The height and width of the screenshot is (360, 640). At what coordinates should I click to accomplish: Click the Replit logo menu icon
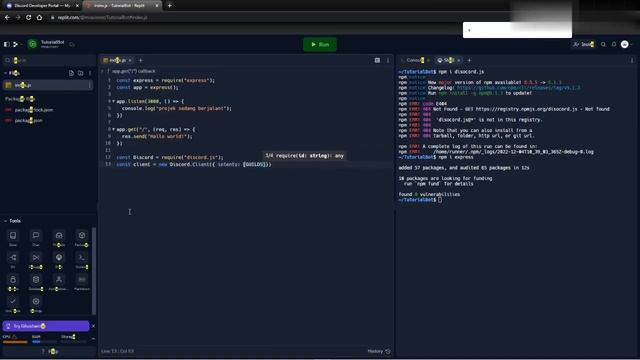tap(16, 44)
